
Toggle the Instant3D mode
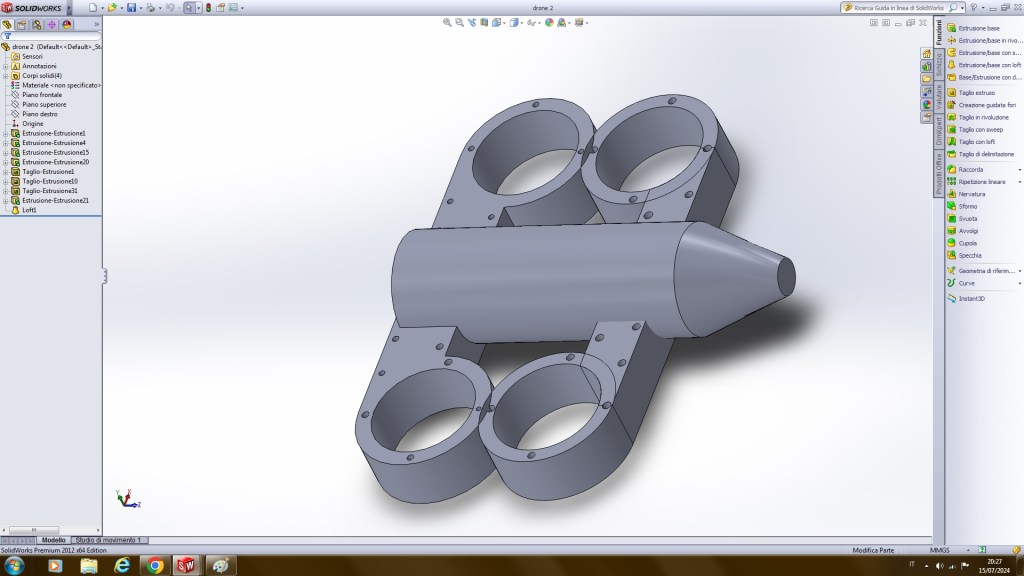(951, 298)
